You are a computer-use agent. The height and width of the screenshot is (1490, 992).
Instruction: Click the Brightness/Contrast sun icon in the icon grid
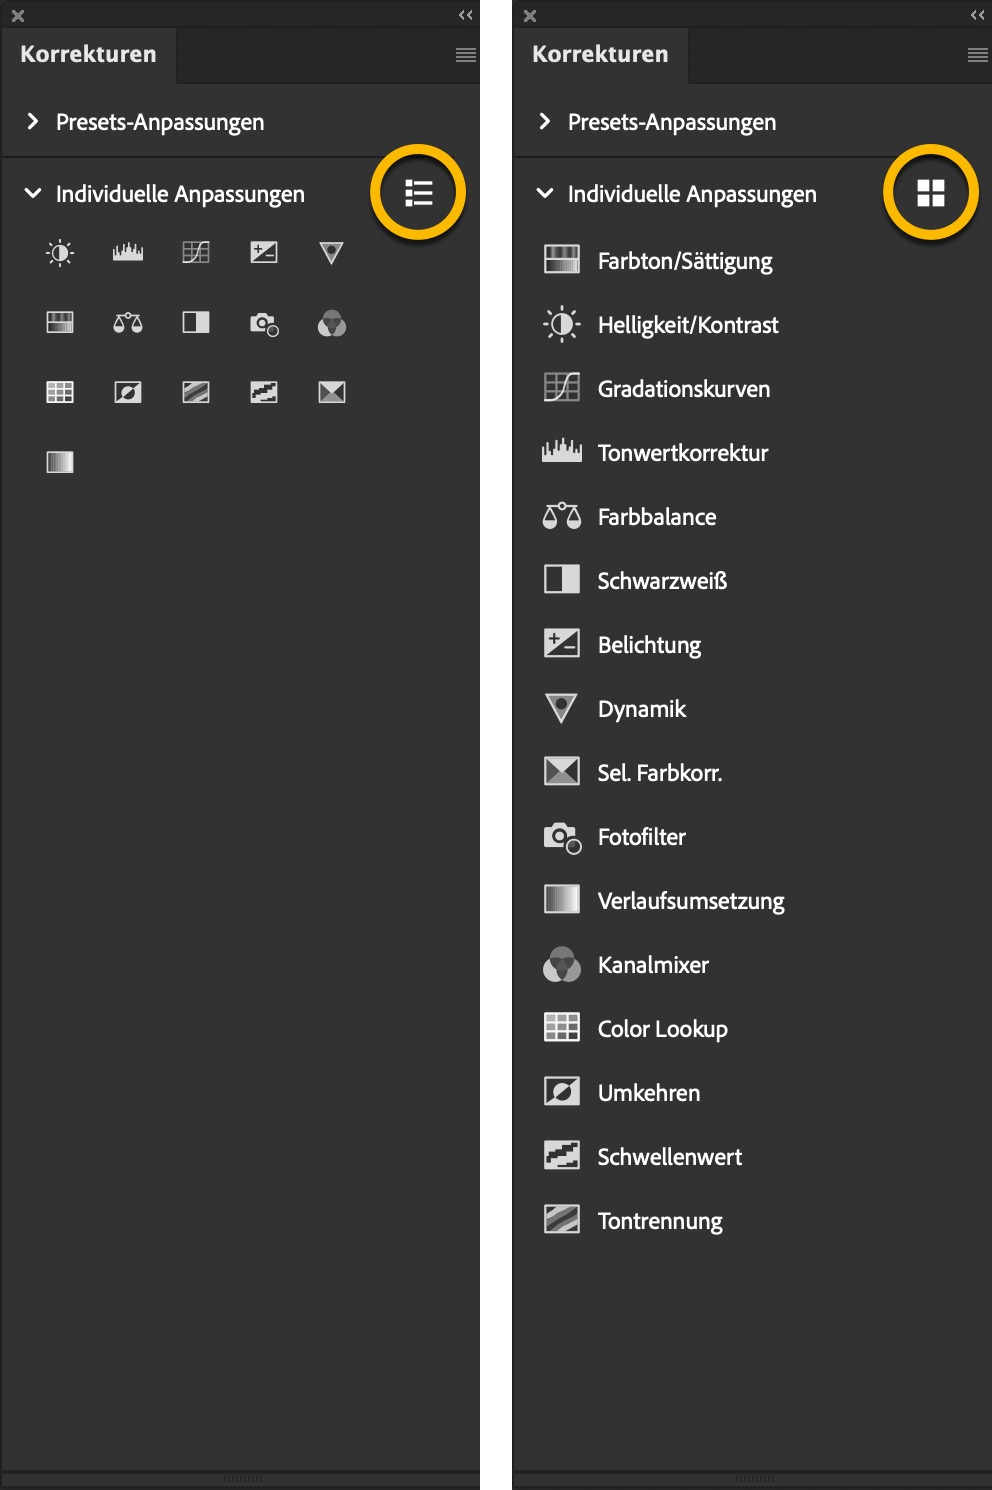coord(60,253)
